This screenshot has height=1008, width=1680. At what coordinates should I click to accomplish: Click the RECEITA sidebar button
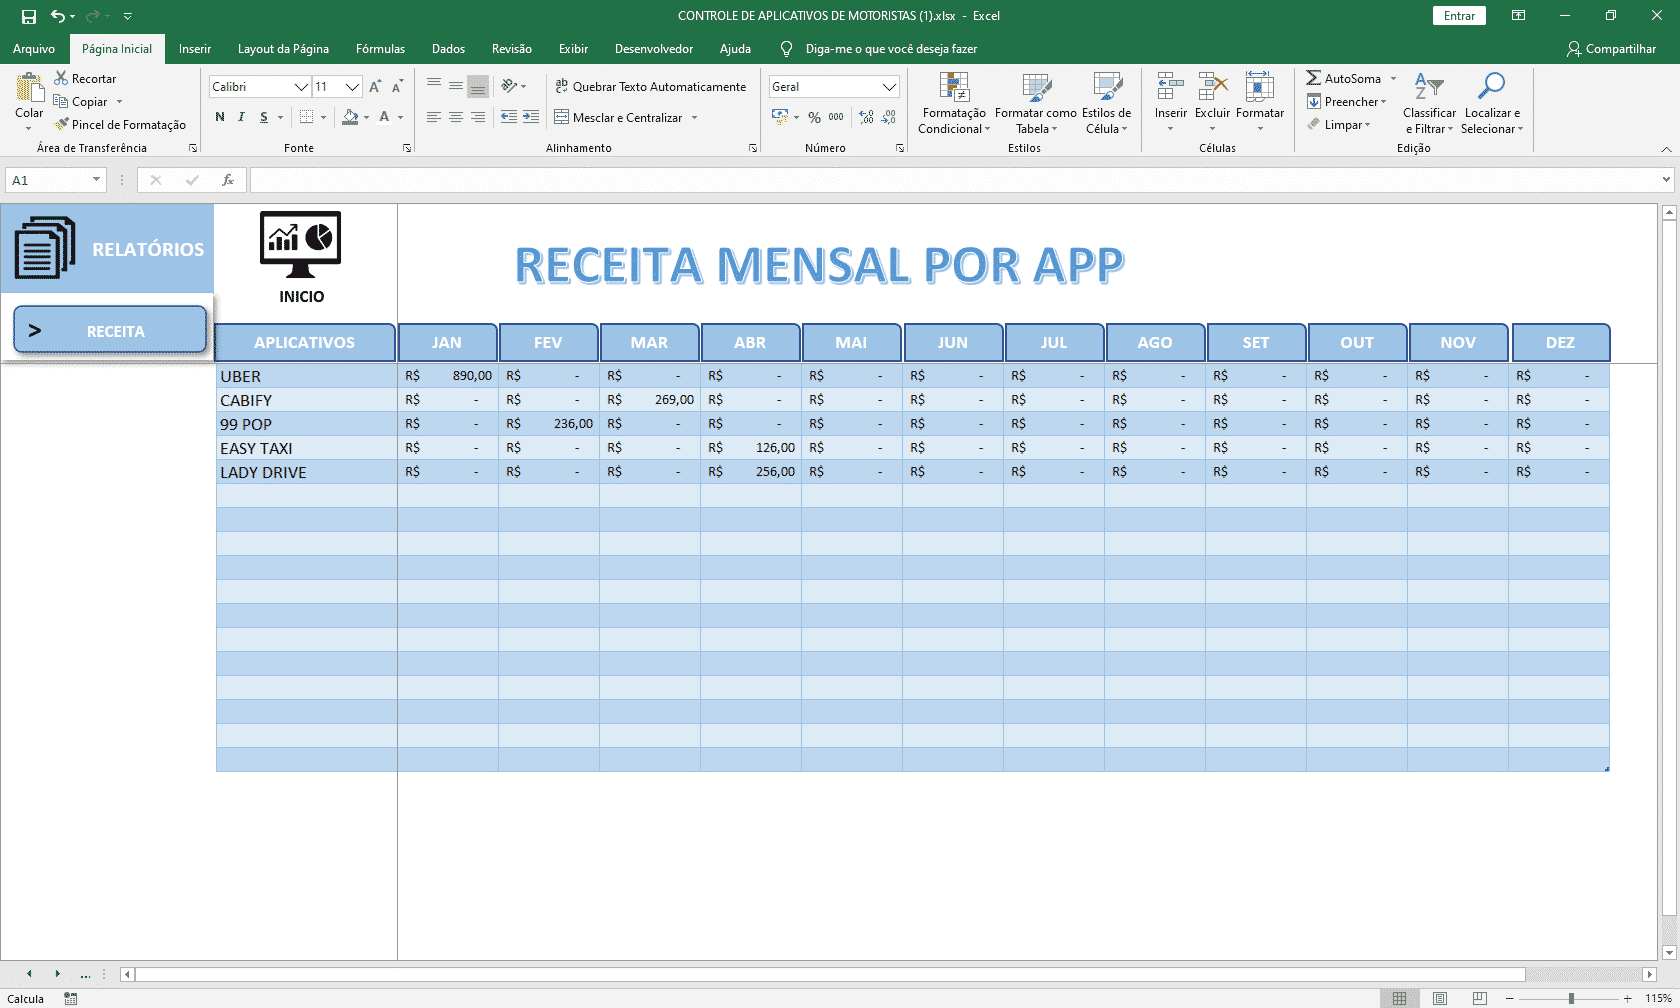[110, 330]
